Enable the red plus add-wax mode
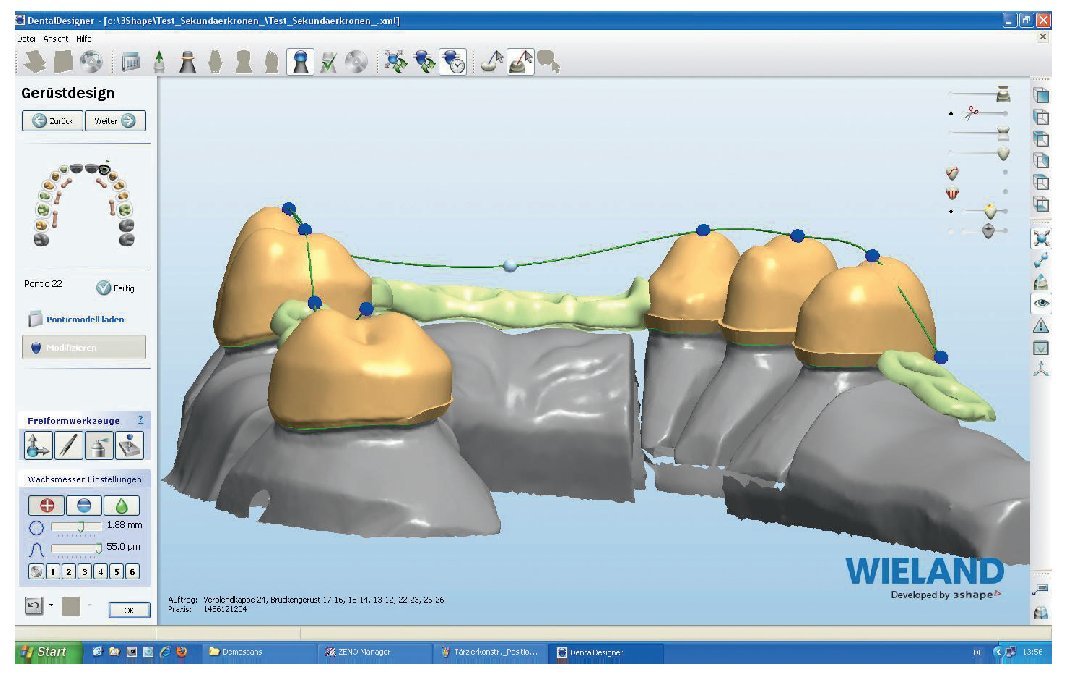 pyautogui.click(x=48, y=504)
